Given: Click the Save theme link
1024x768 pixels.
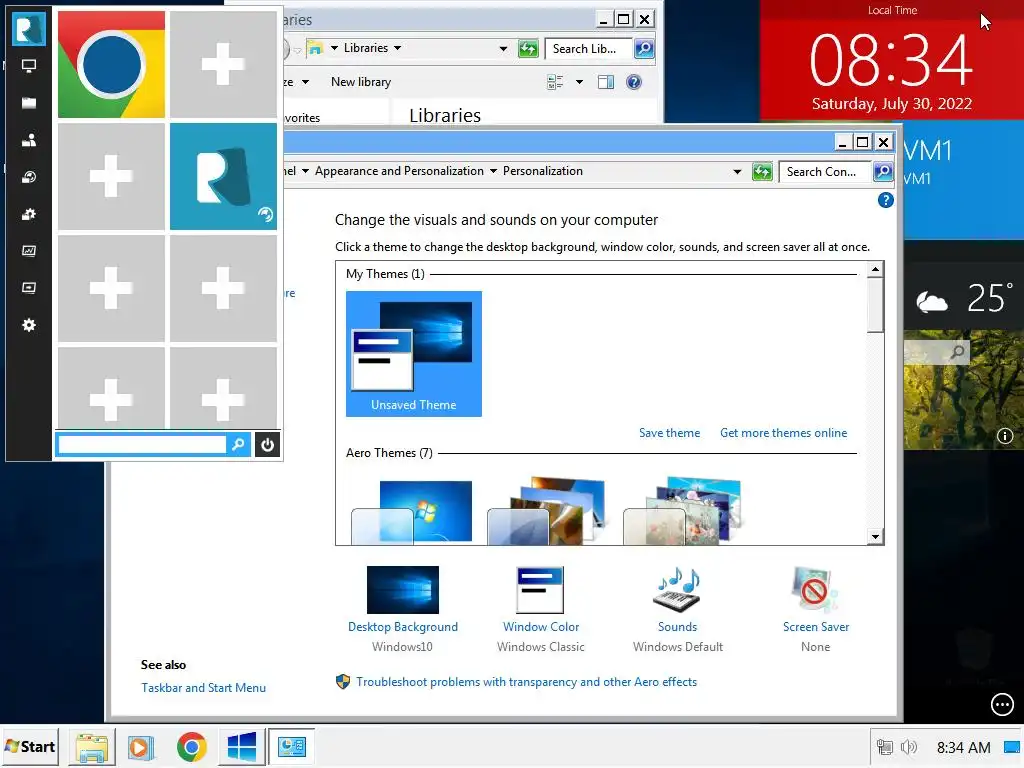Looking at the screenshot, I should pyautogui.click(x=669, y=433).
